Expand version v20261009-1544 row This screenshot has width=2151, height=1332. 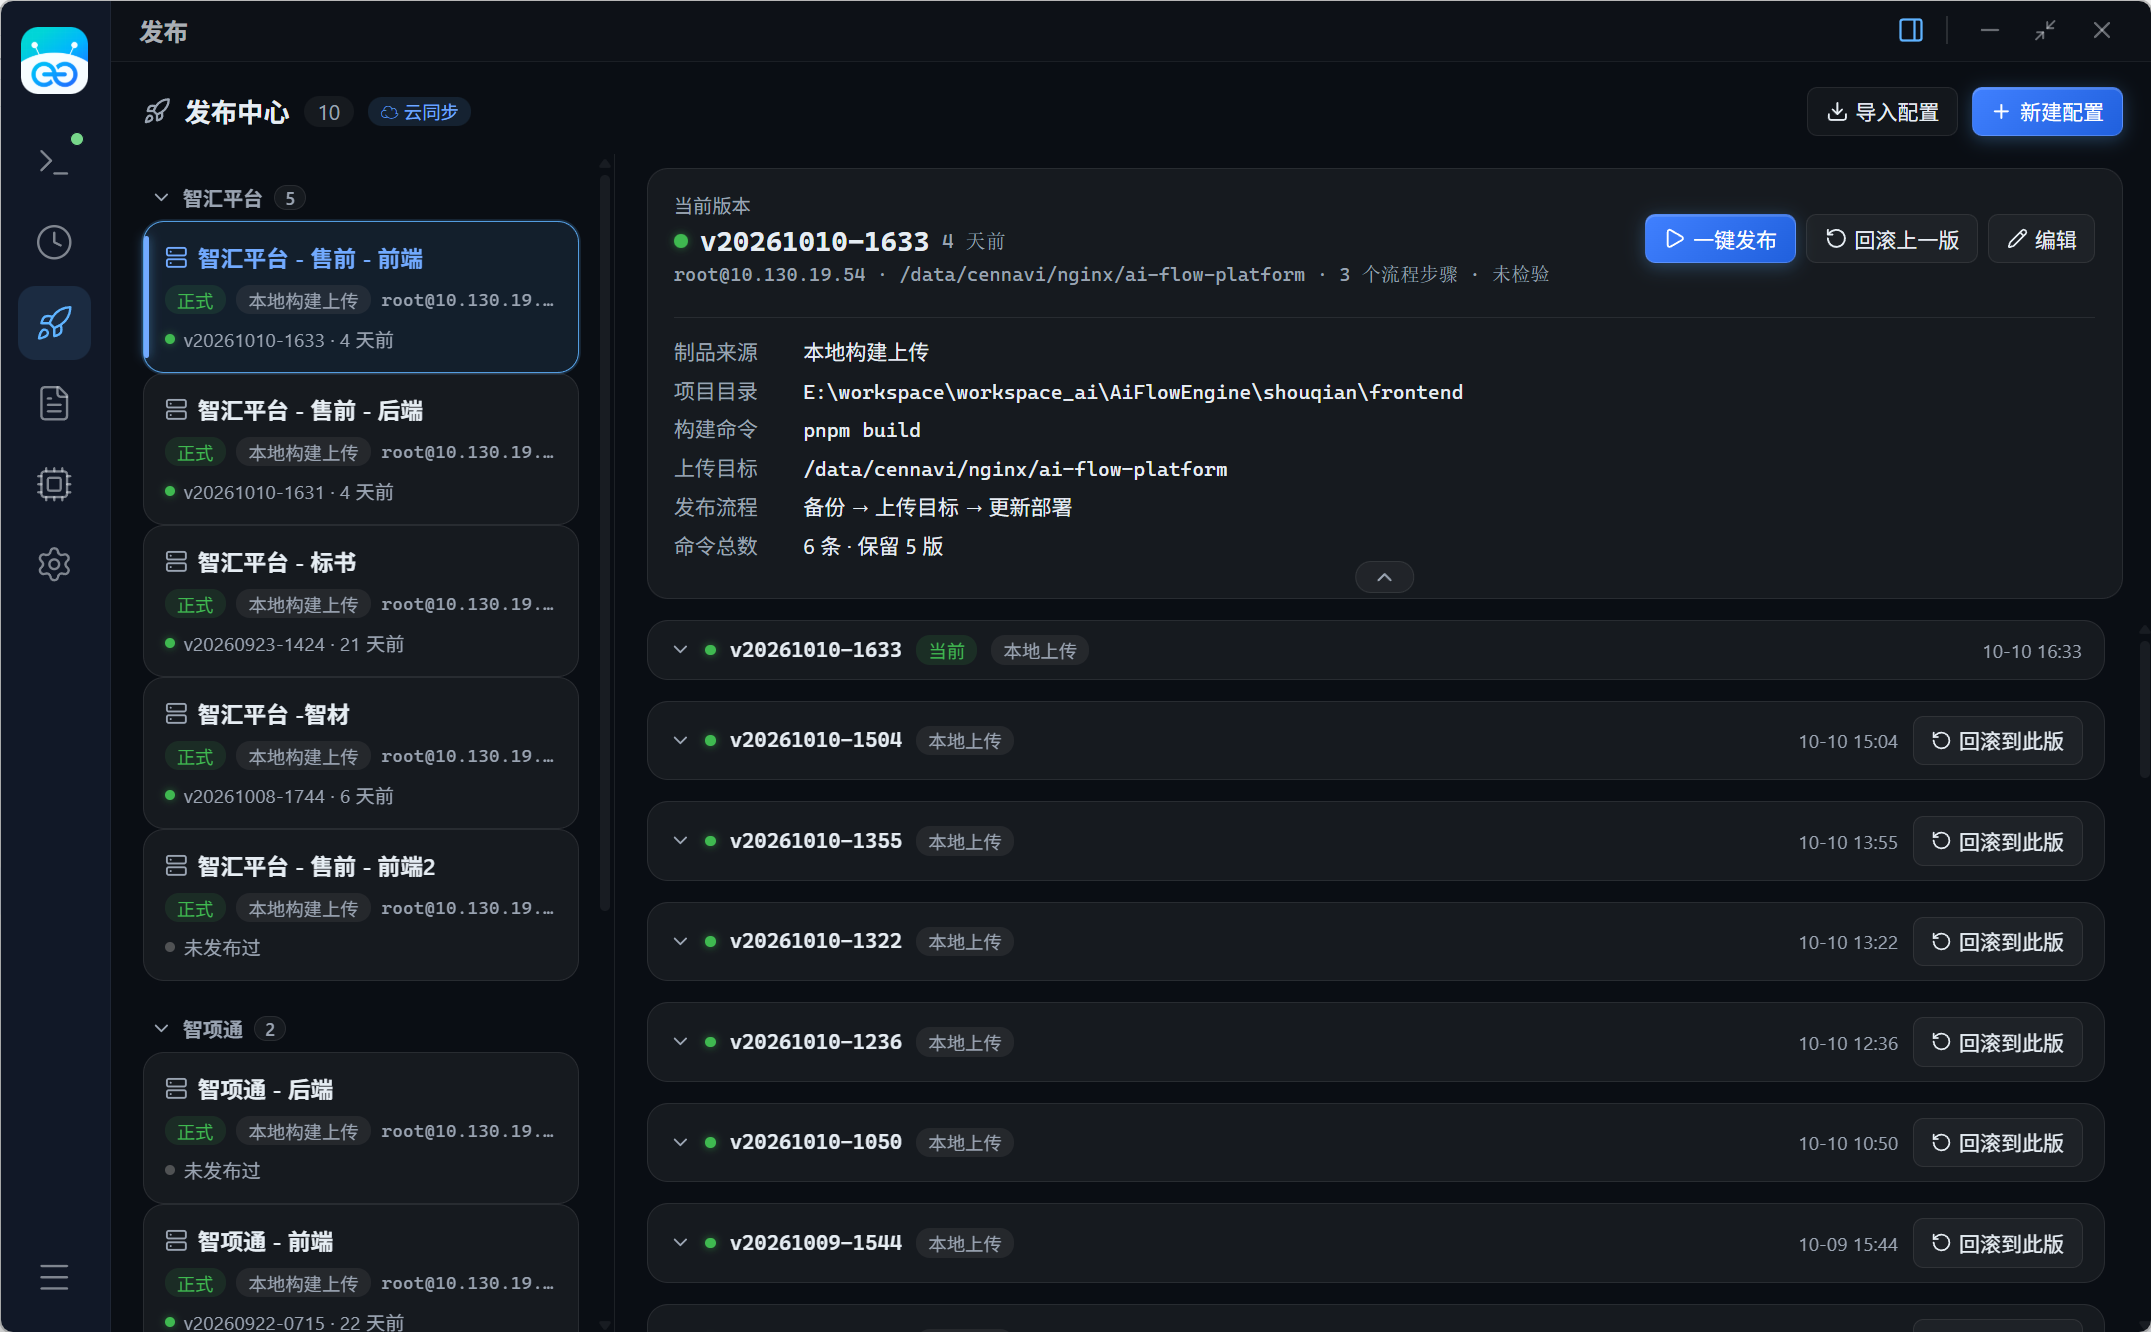click(681, 1243)
